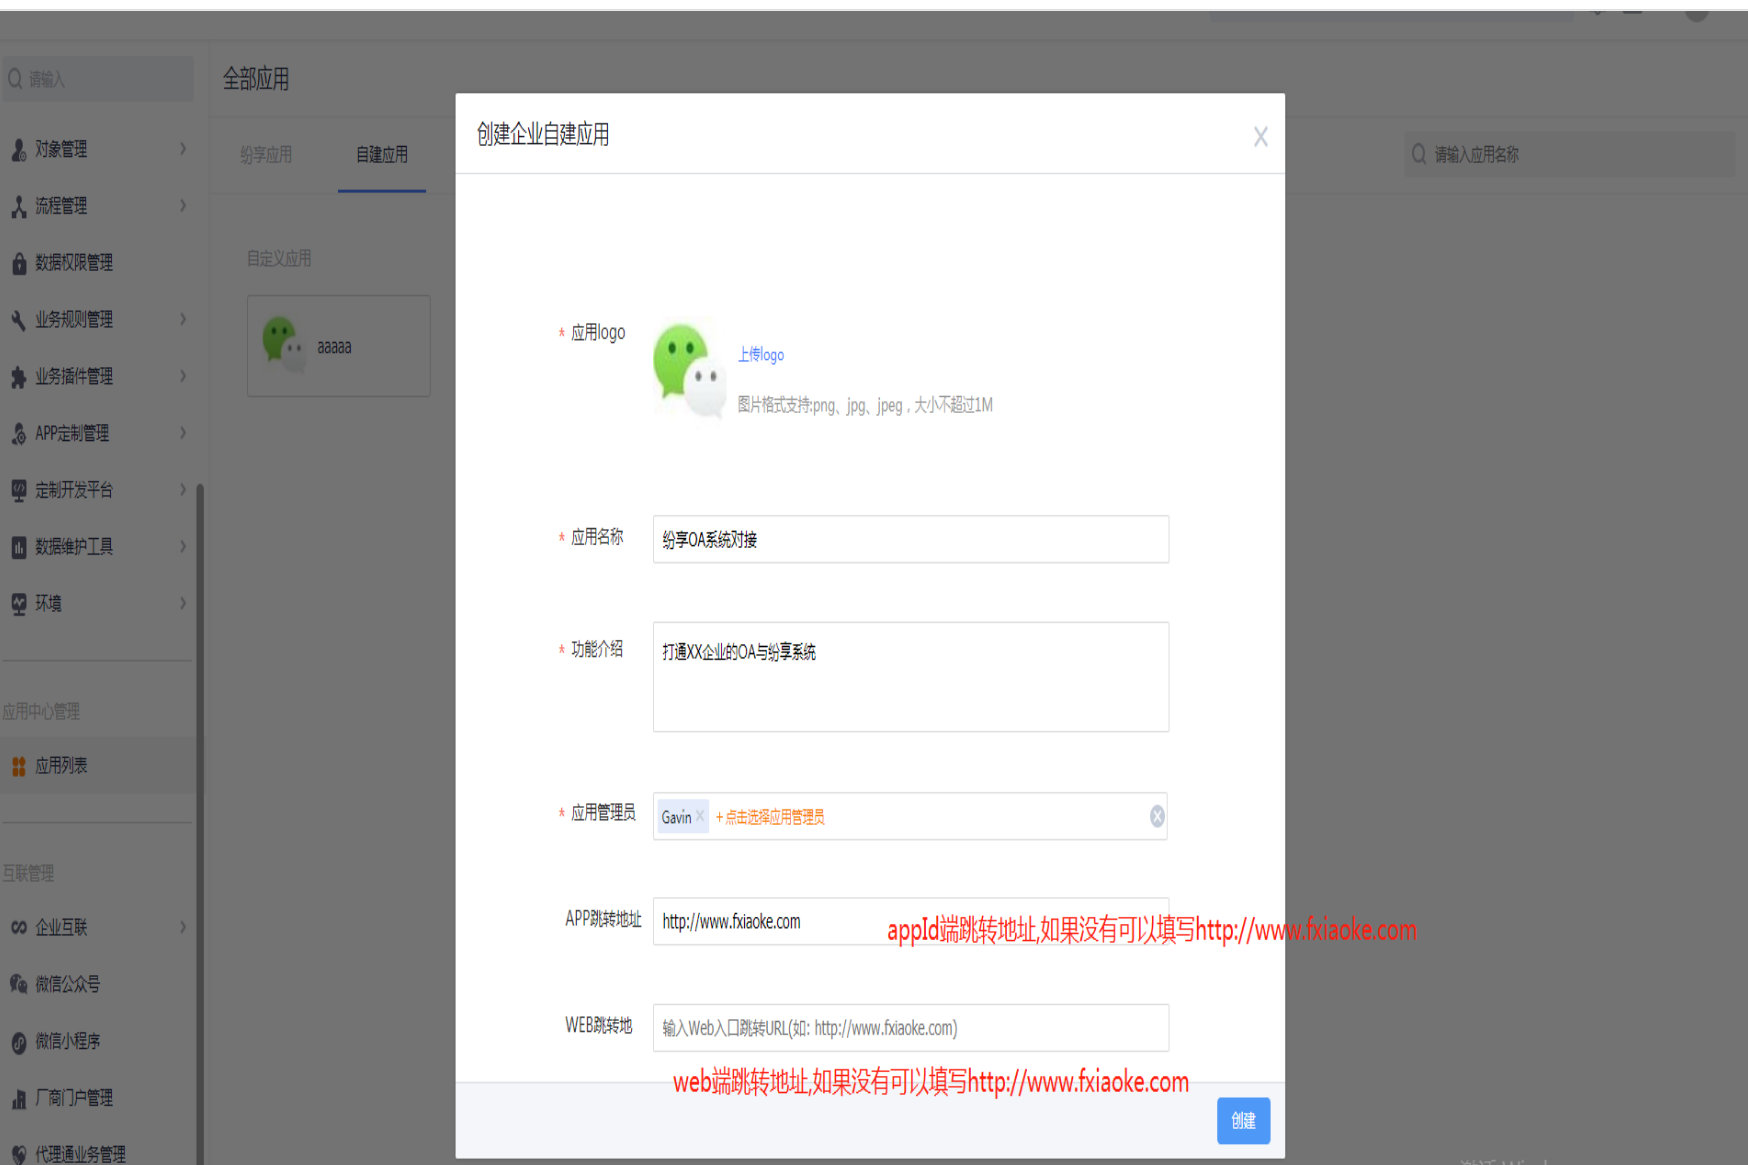Click the sidebar 请输入 search field
The width and height of the screenshot is (1748, 1165).
click(x=97, y=78)
